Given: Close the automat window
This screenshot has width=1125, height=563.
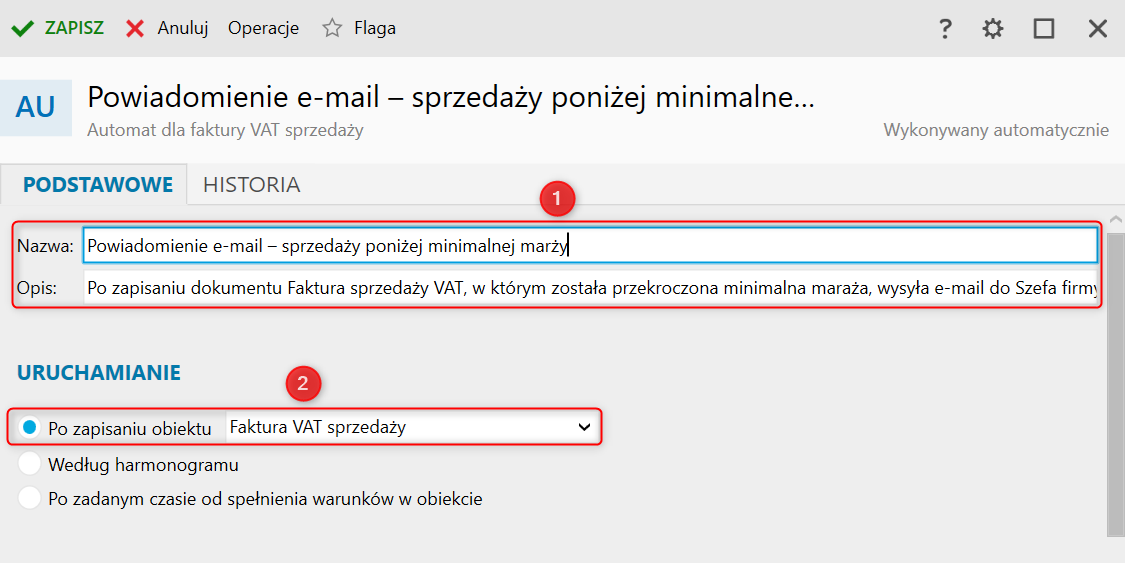Looking at the screenshot, I should (1097, 29).
